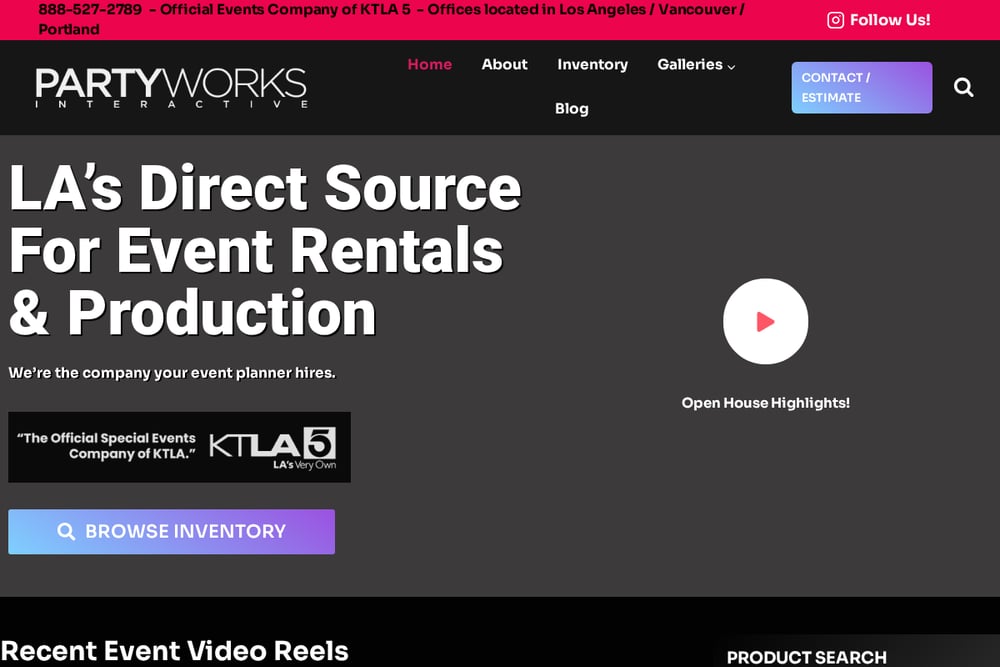Open the Follow Us! link
1000x667 pixels.
pyautogui.click(x=890, y=20)
